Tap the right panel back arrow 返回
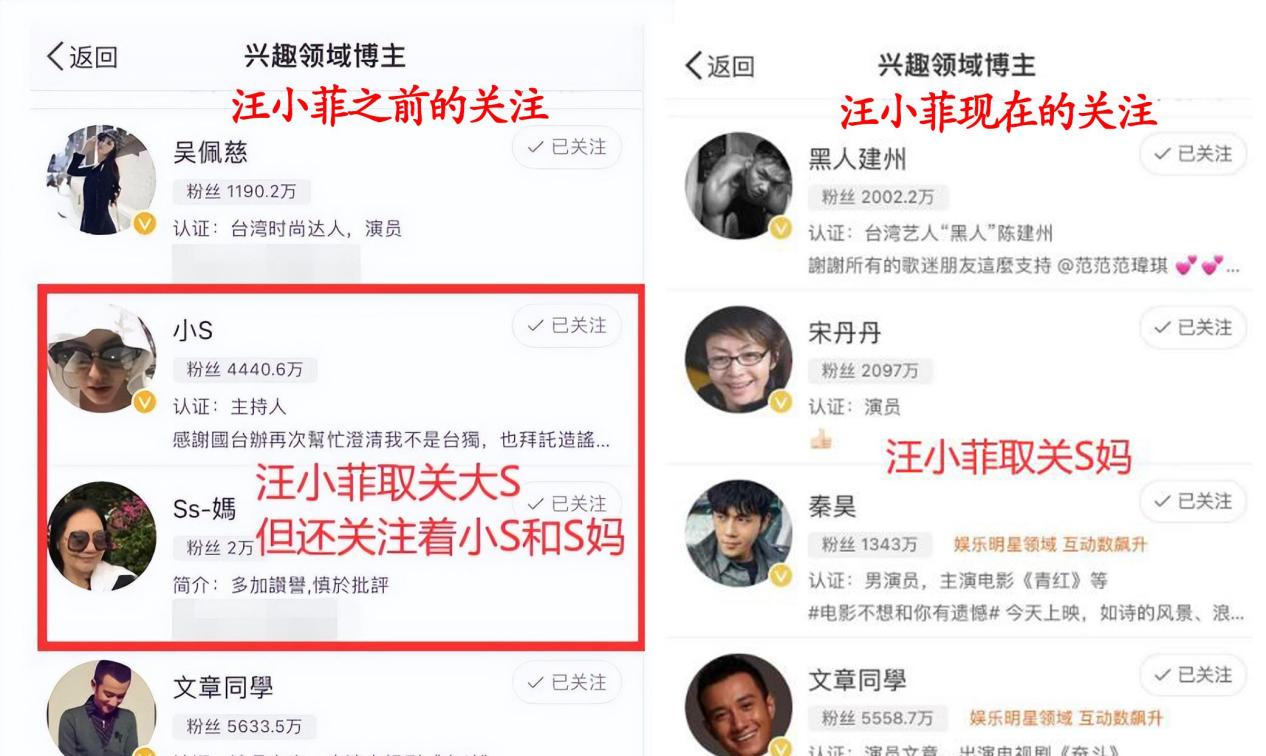The height and width of the screenshot is (756, 1266). coord(720,66)
